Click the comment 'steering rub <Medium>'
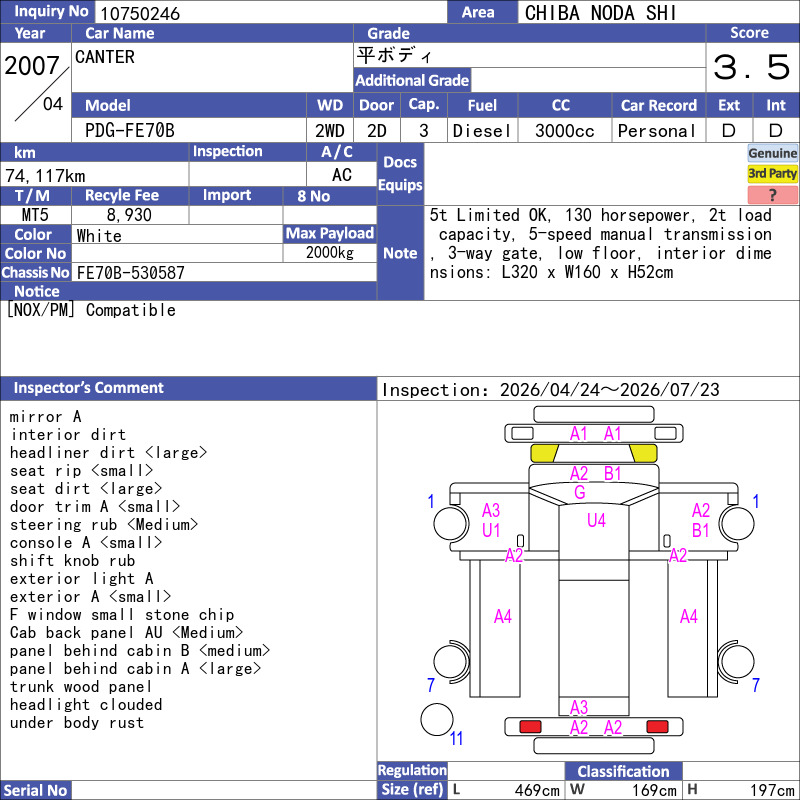The height and width of the screenshot is (800, 800). (x=104, y=524)
